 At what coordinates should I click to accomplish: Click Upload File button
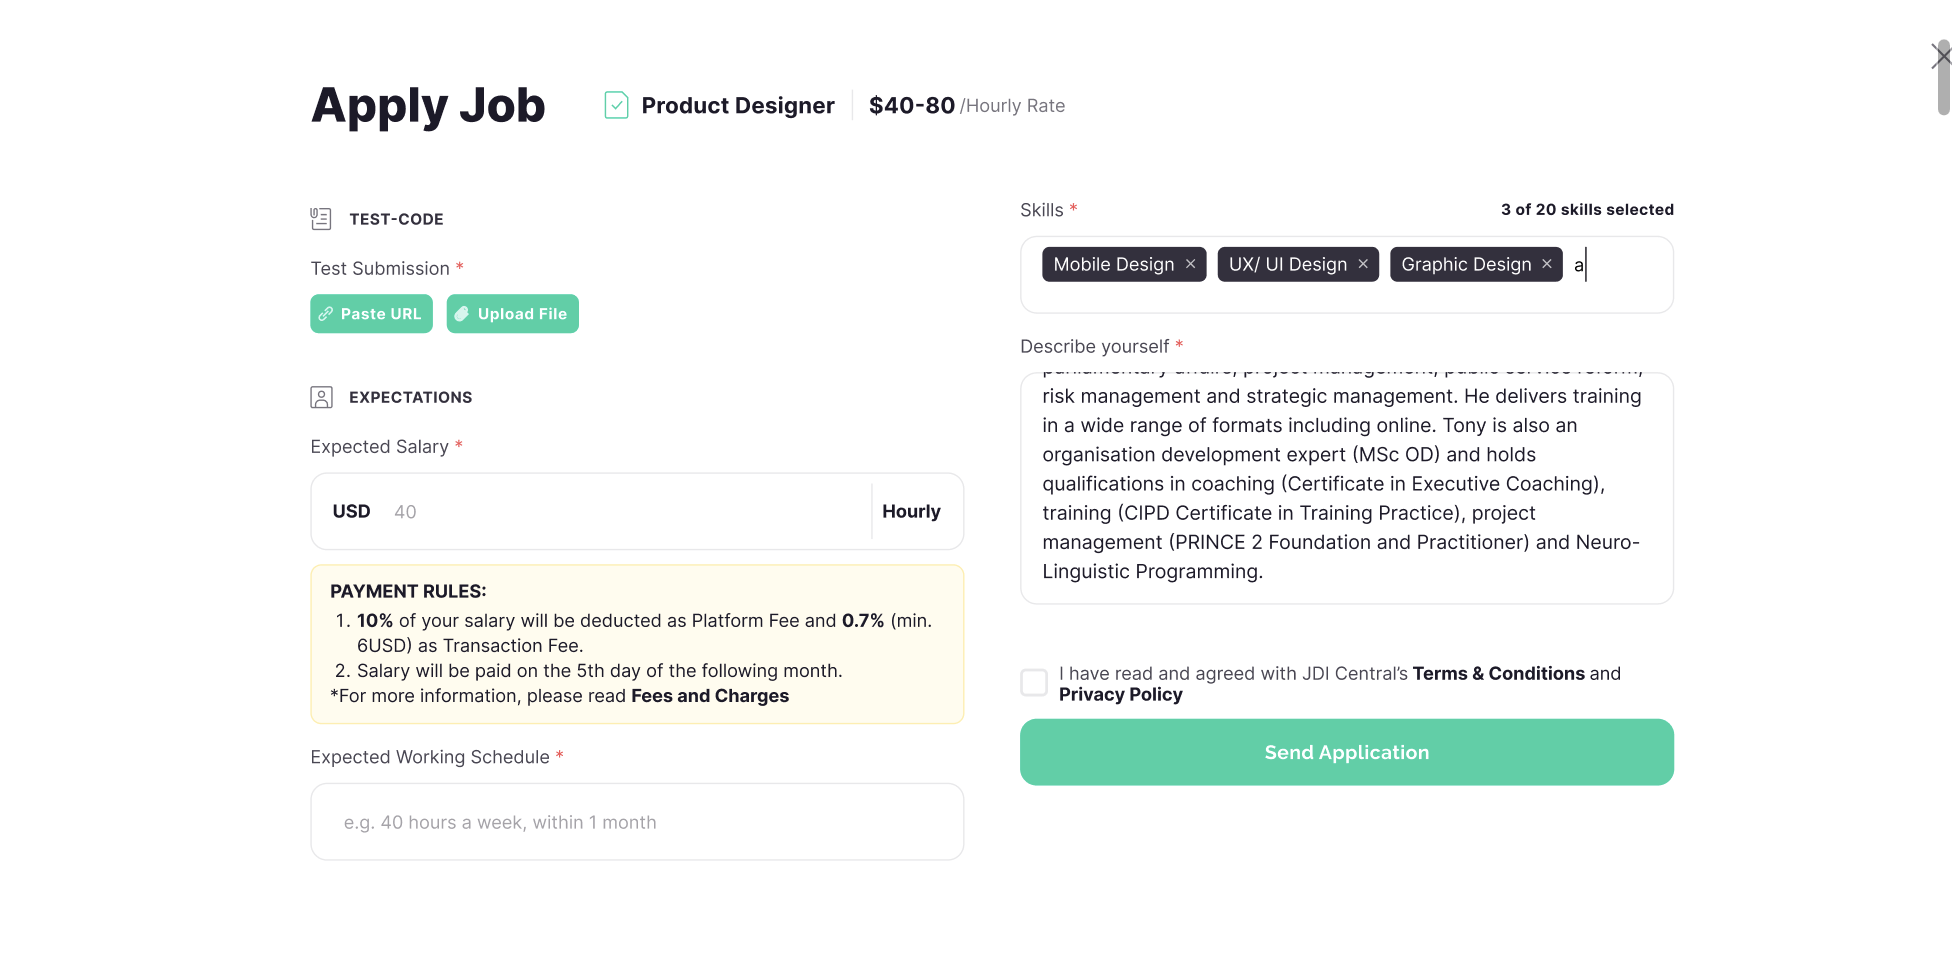[x=512, y=314]
